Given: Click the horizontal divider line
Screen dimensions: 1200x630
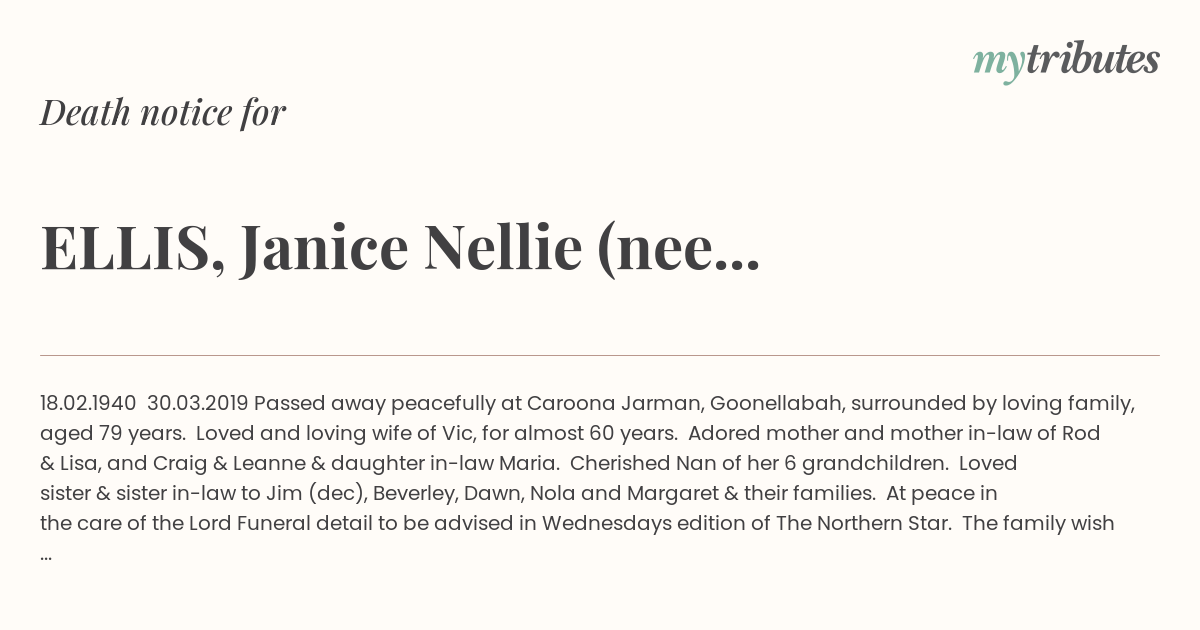Looking at the screenshot, I should (x=600, y=355).
